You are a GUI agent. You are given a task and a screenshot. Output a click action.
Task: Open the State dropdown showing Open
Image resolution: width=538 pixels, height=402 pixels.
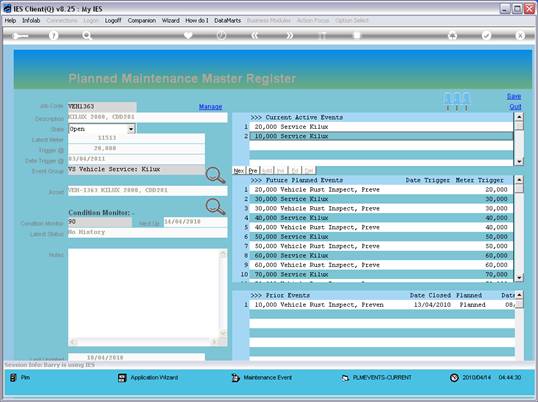click(102, 129)
